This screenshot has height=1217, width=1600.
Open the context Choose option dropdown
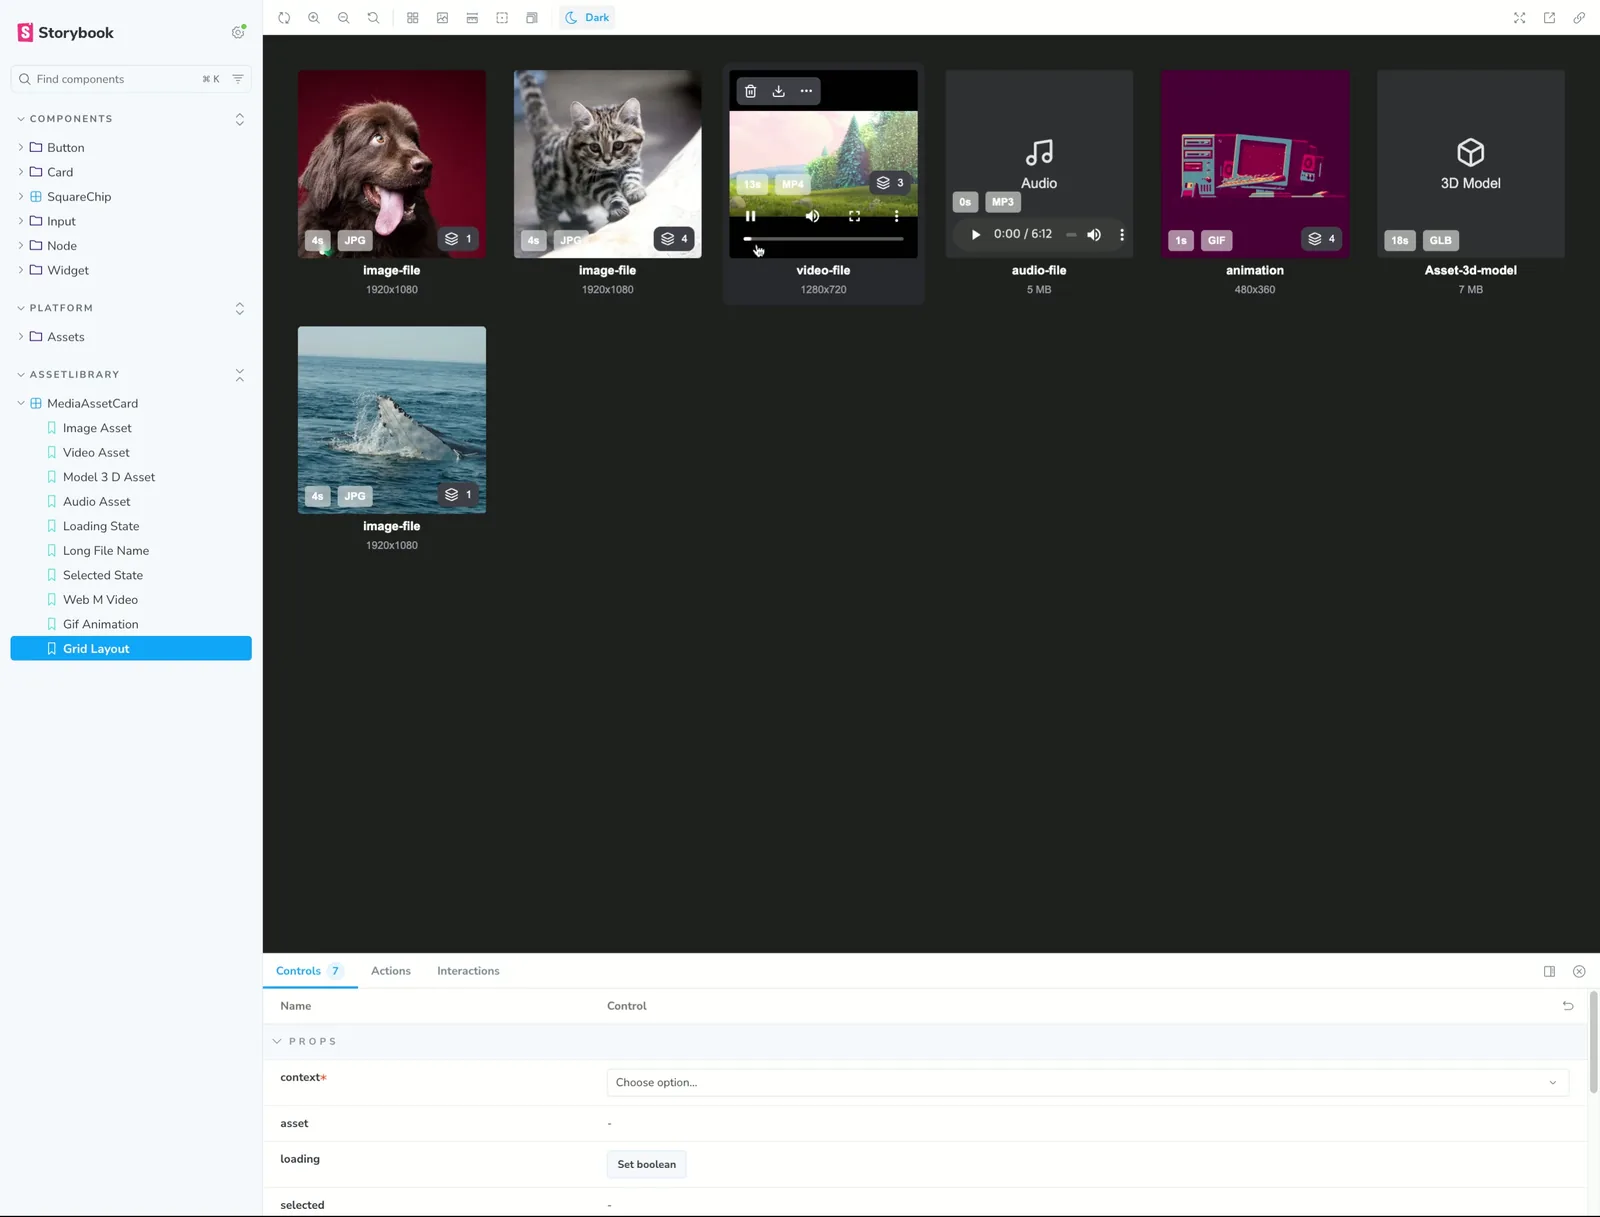1087,1082
